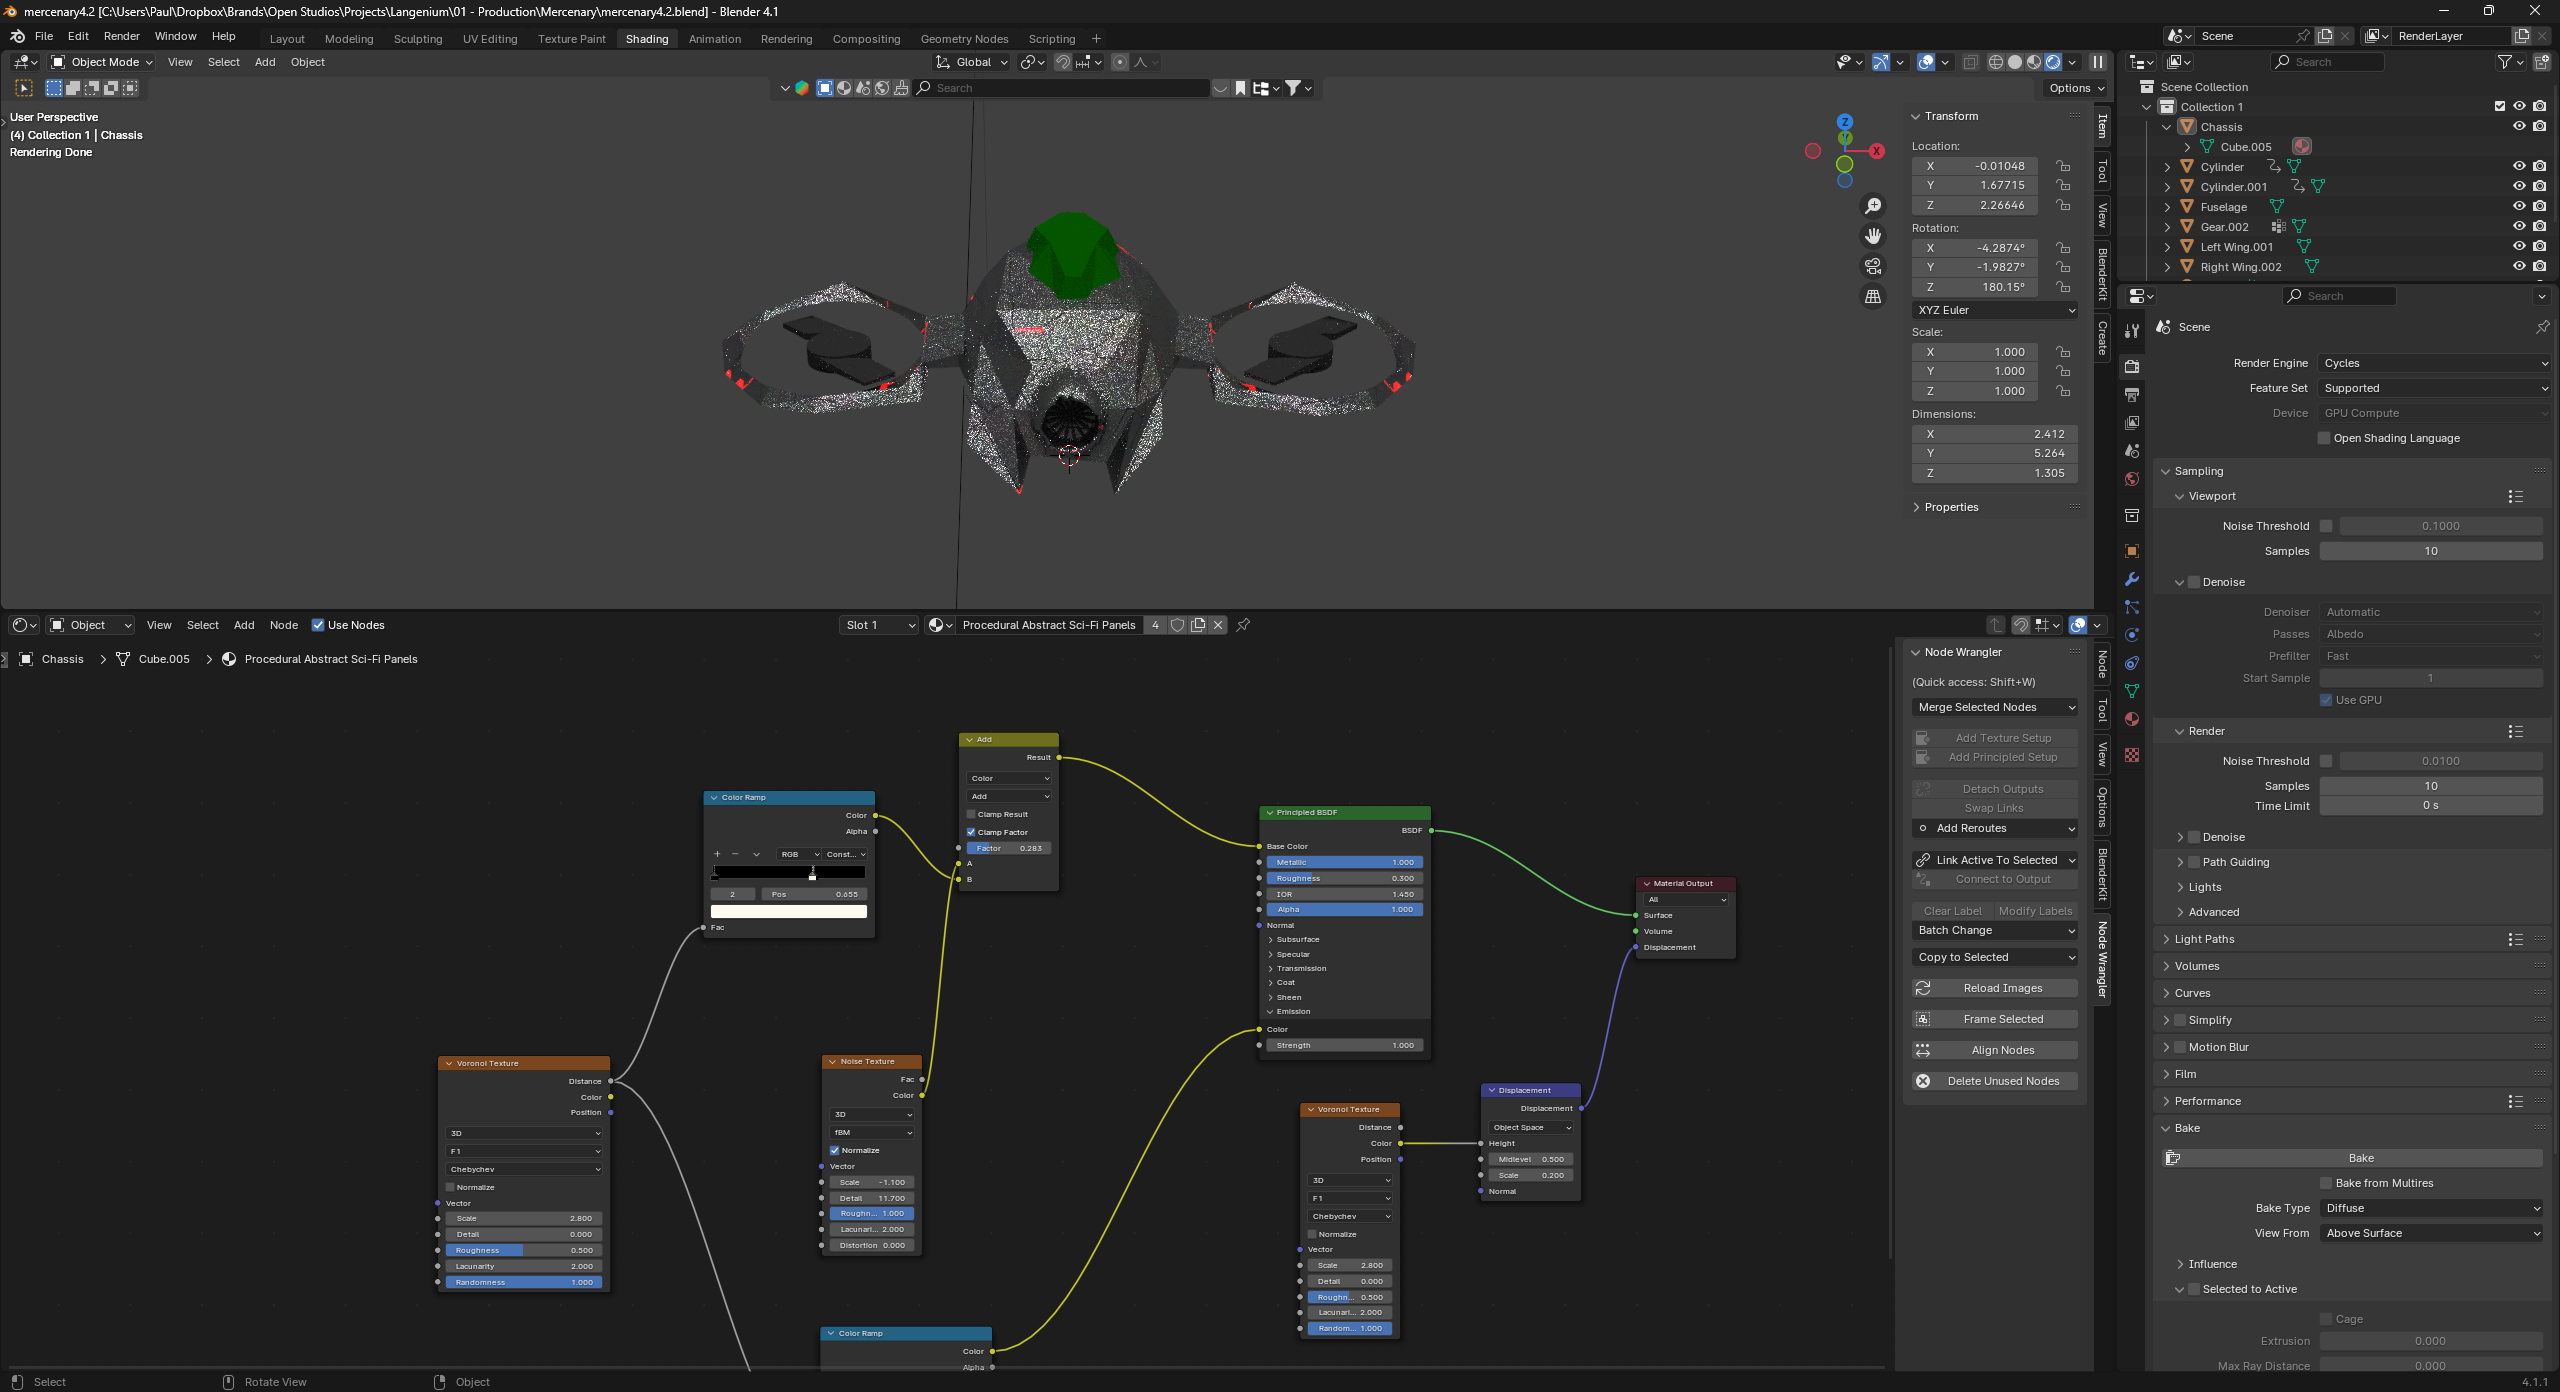Open the Render menu

pos(122,36)
